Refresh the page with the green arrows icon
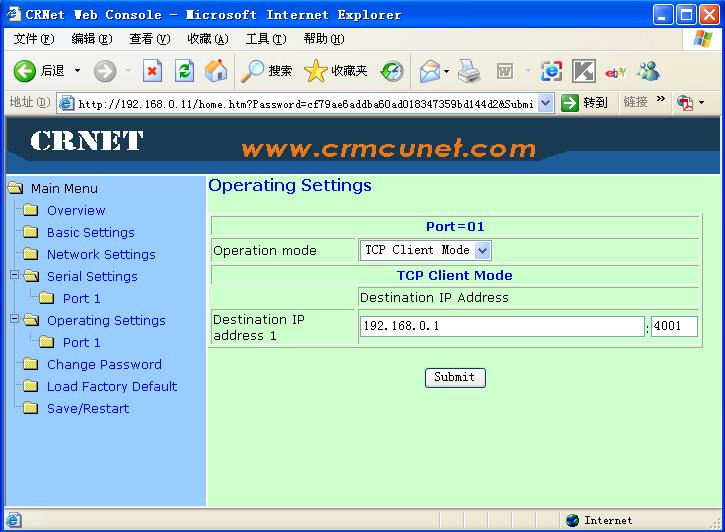Screen dimensions: 725x532 click(184, 71)
